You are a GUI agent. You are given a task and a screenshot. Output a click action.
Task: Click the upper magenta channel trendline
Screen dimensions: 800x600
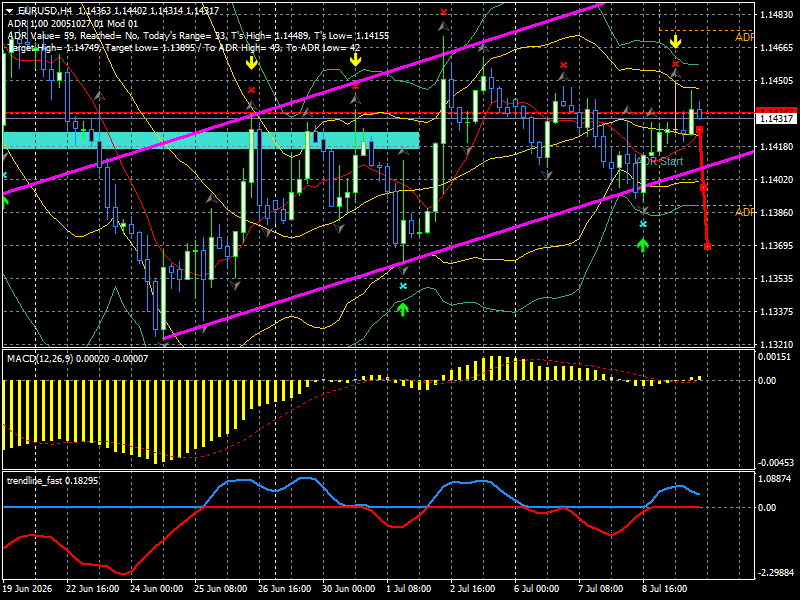coord(304,98)
